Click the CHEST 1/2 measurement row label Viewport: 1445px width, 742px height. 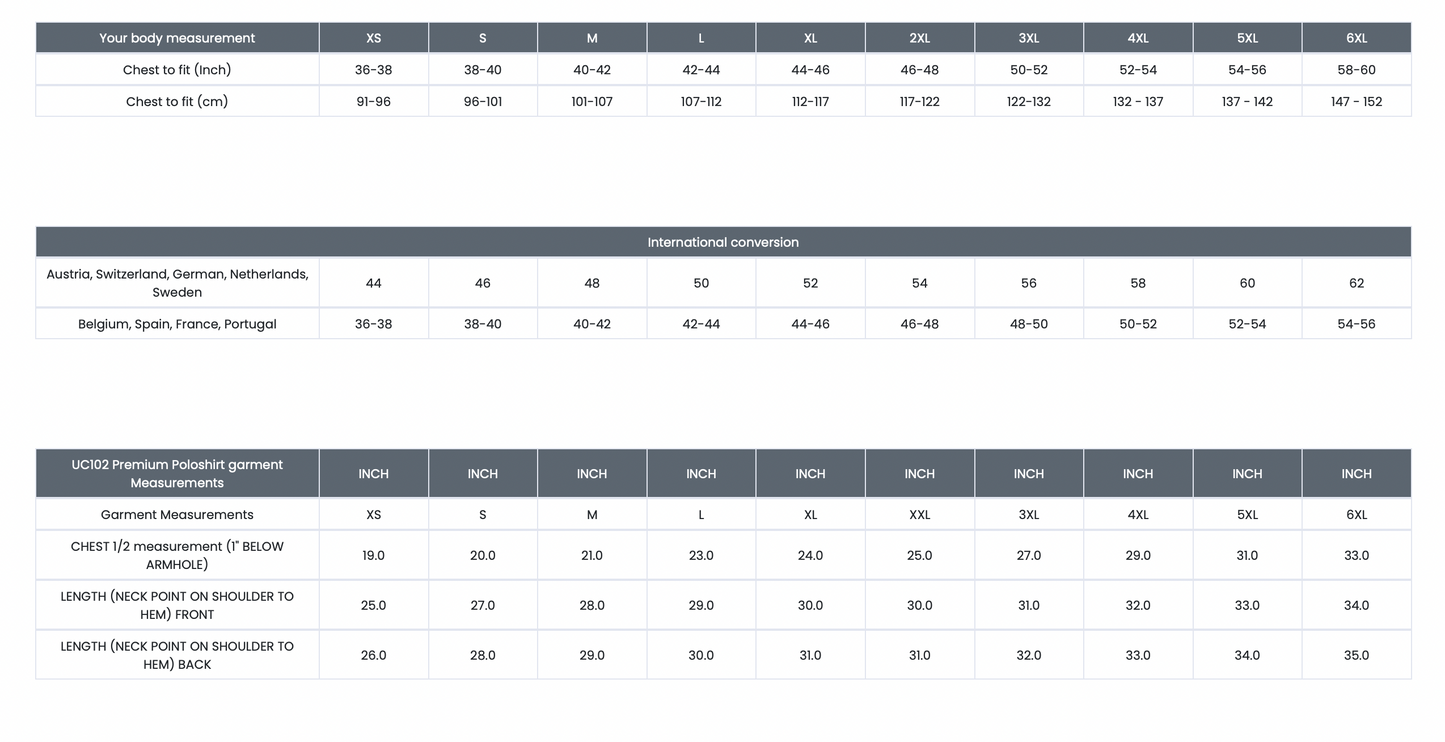177,555
